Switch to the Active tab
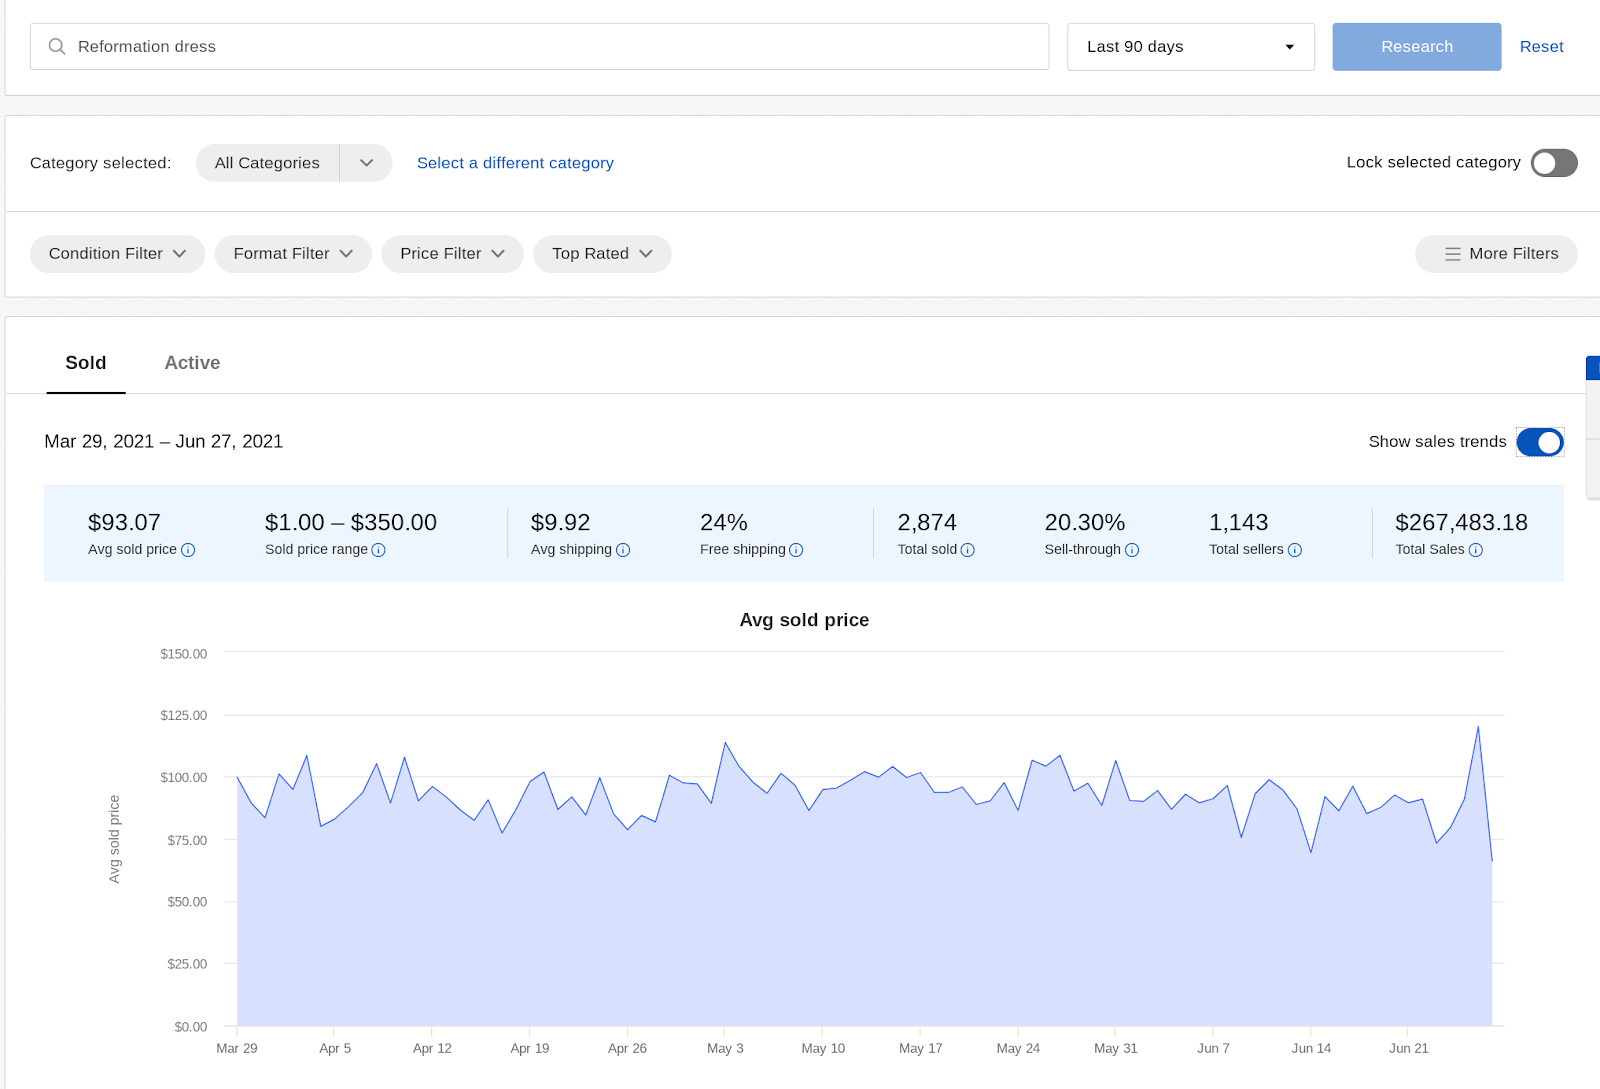This screenshot has height=1089, width=1600. (192, 363)
